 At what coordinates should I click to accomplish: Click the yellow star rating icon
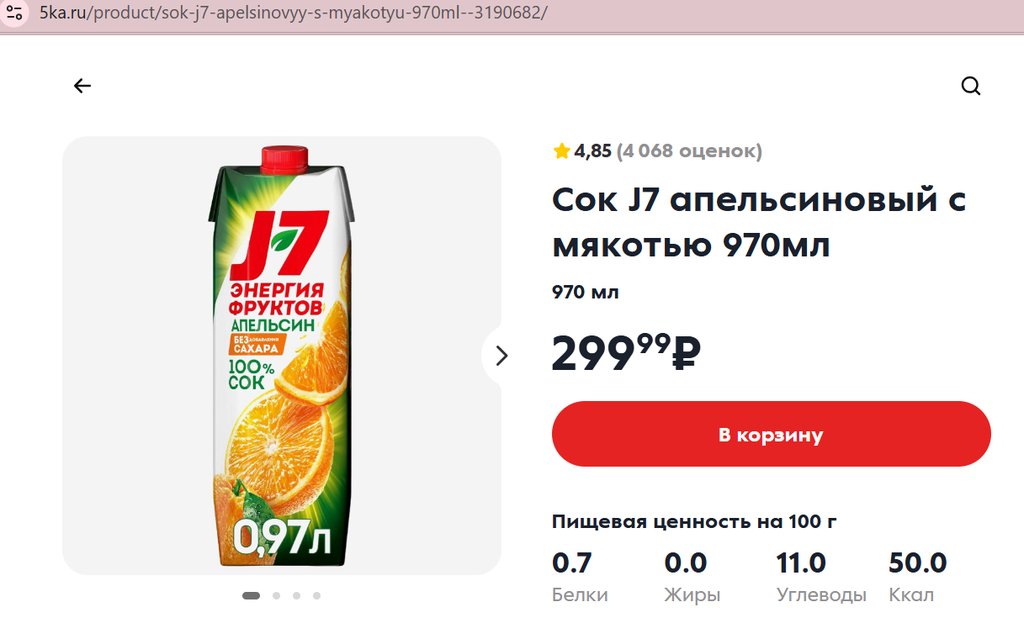click(561, 151)
